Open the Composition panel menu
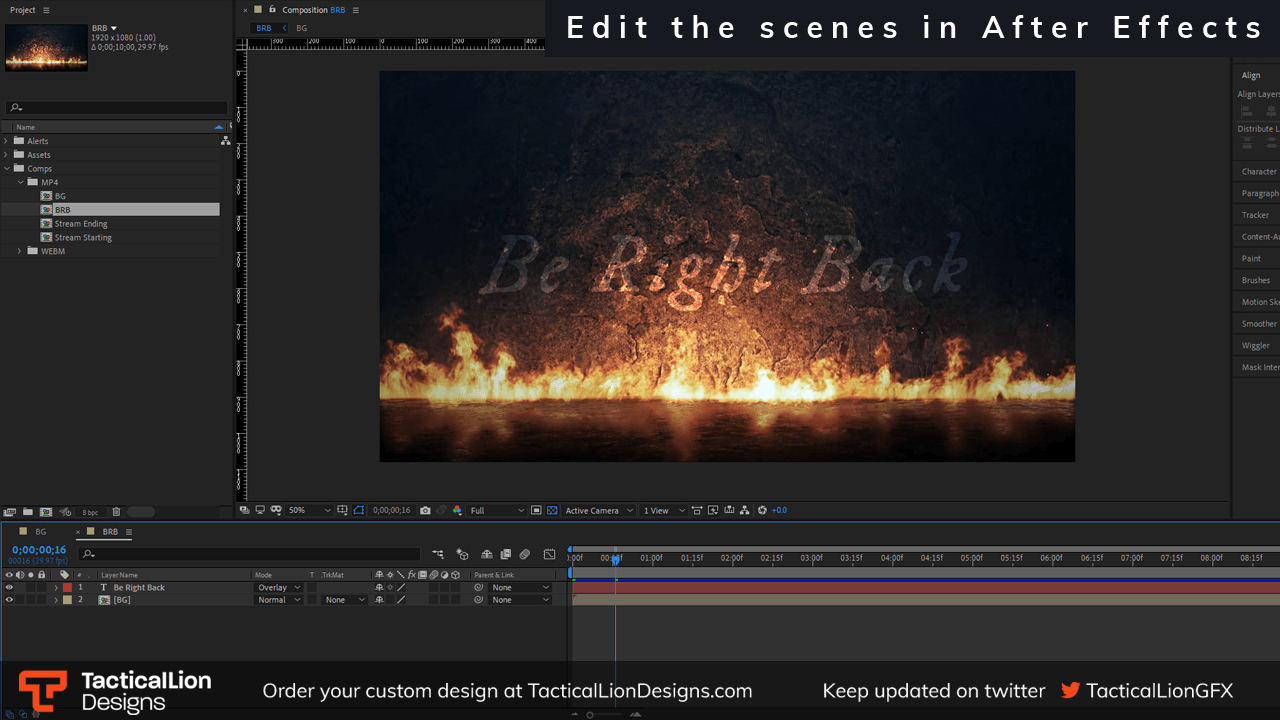This screenshot has width=1280, height=720. (356, 10)
